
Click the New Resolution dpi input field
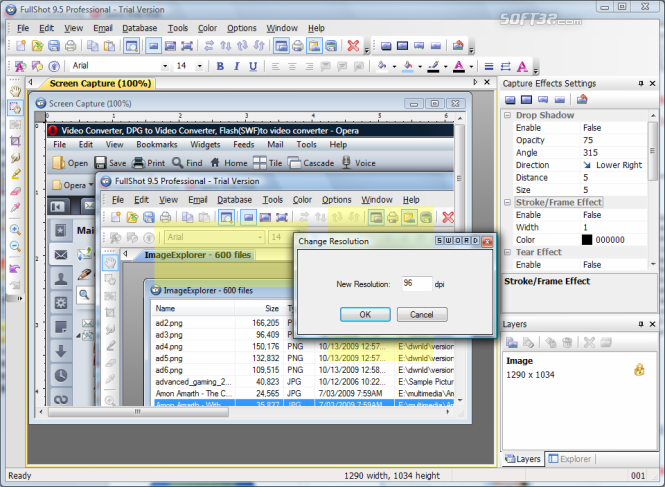point(417,283)
